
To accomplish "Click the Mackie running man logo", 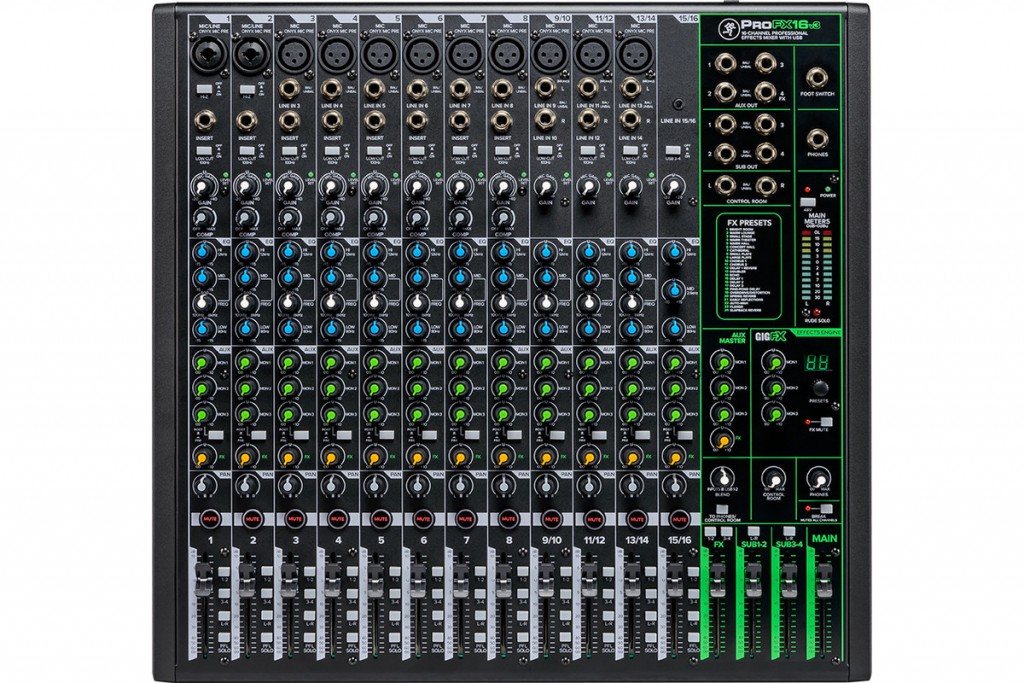I will [x=728, y=29].
